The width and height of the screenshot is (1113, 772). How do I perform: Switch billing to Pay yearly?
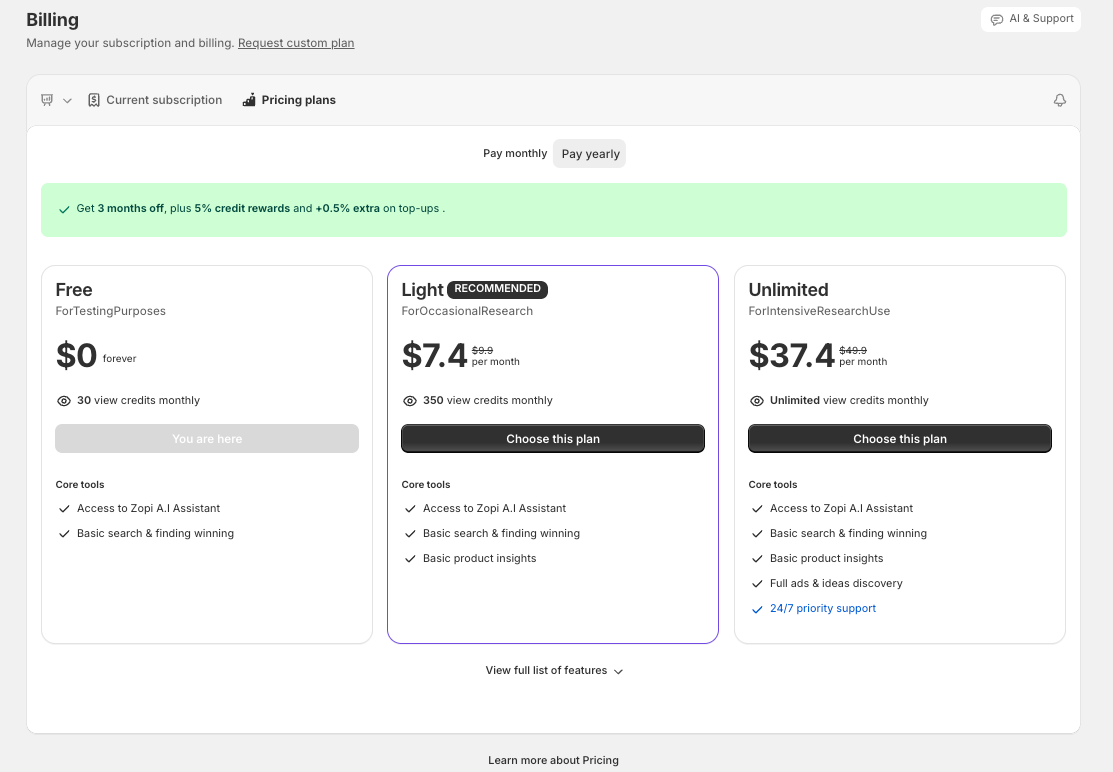(590, 154)
